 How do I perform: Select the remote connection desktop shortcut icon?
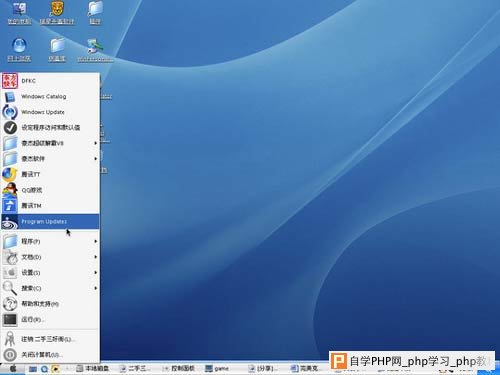95,50
